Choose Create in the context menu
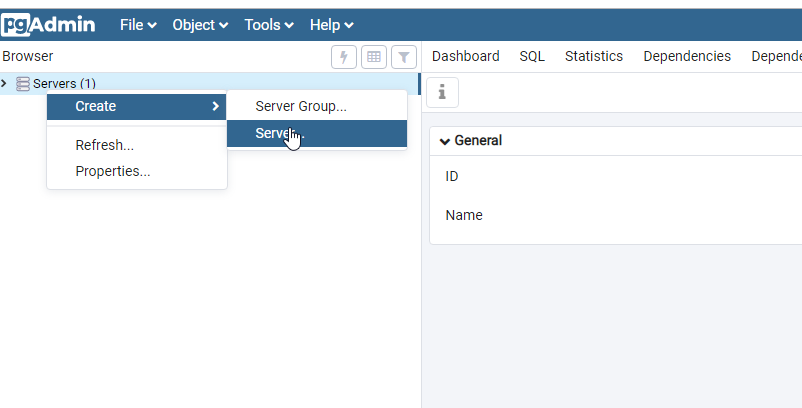The image size is (802, 408). [x=137, y=106]
